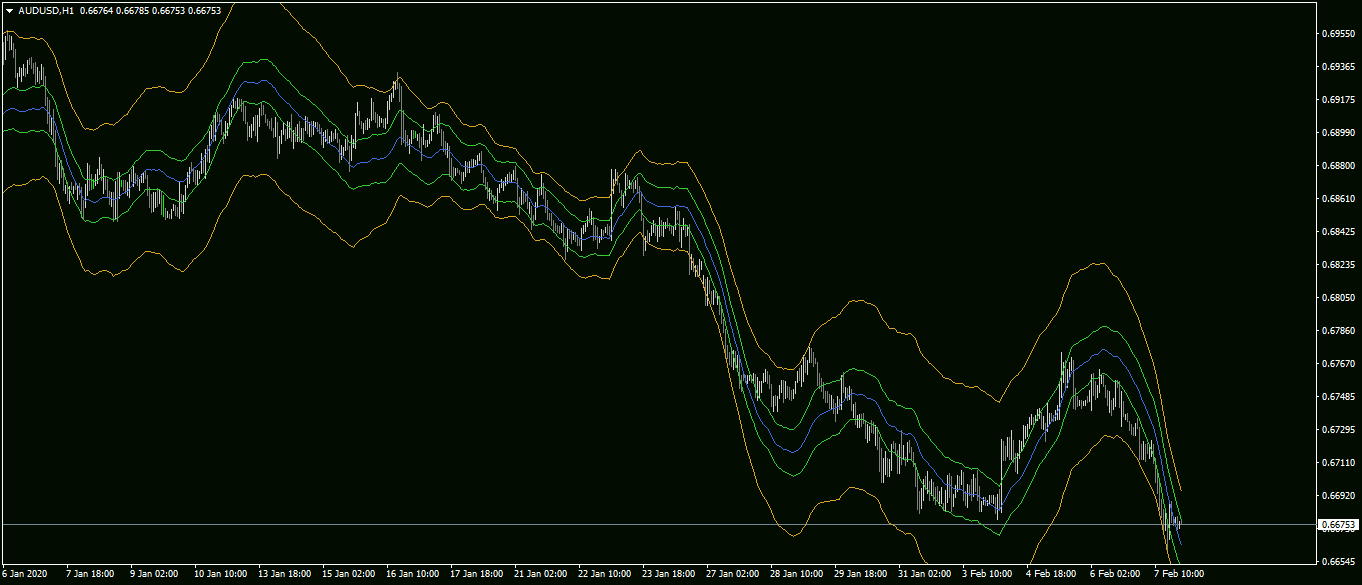This screenshot has width=1362, height=585.
Task: Click the 6 Jan 2020 date label
Action: [x=25, y=574]
